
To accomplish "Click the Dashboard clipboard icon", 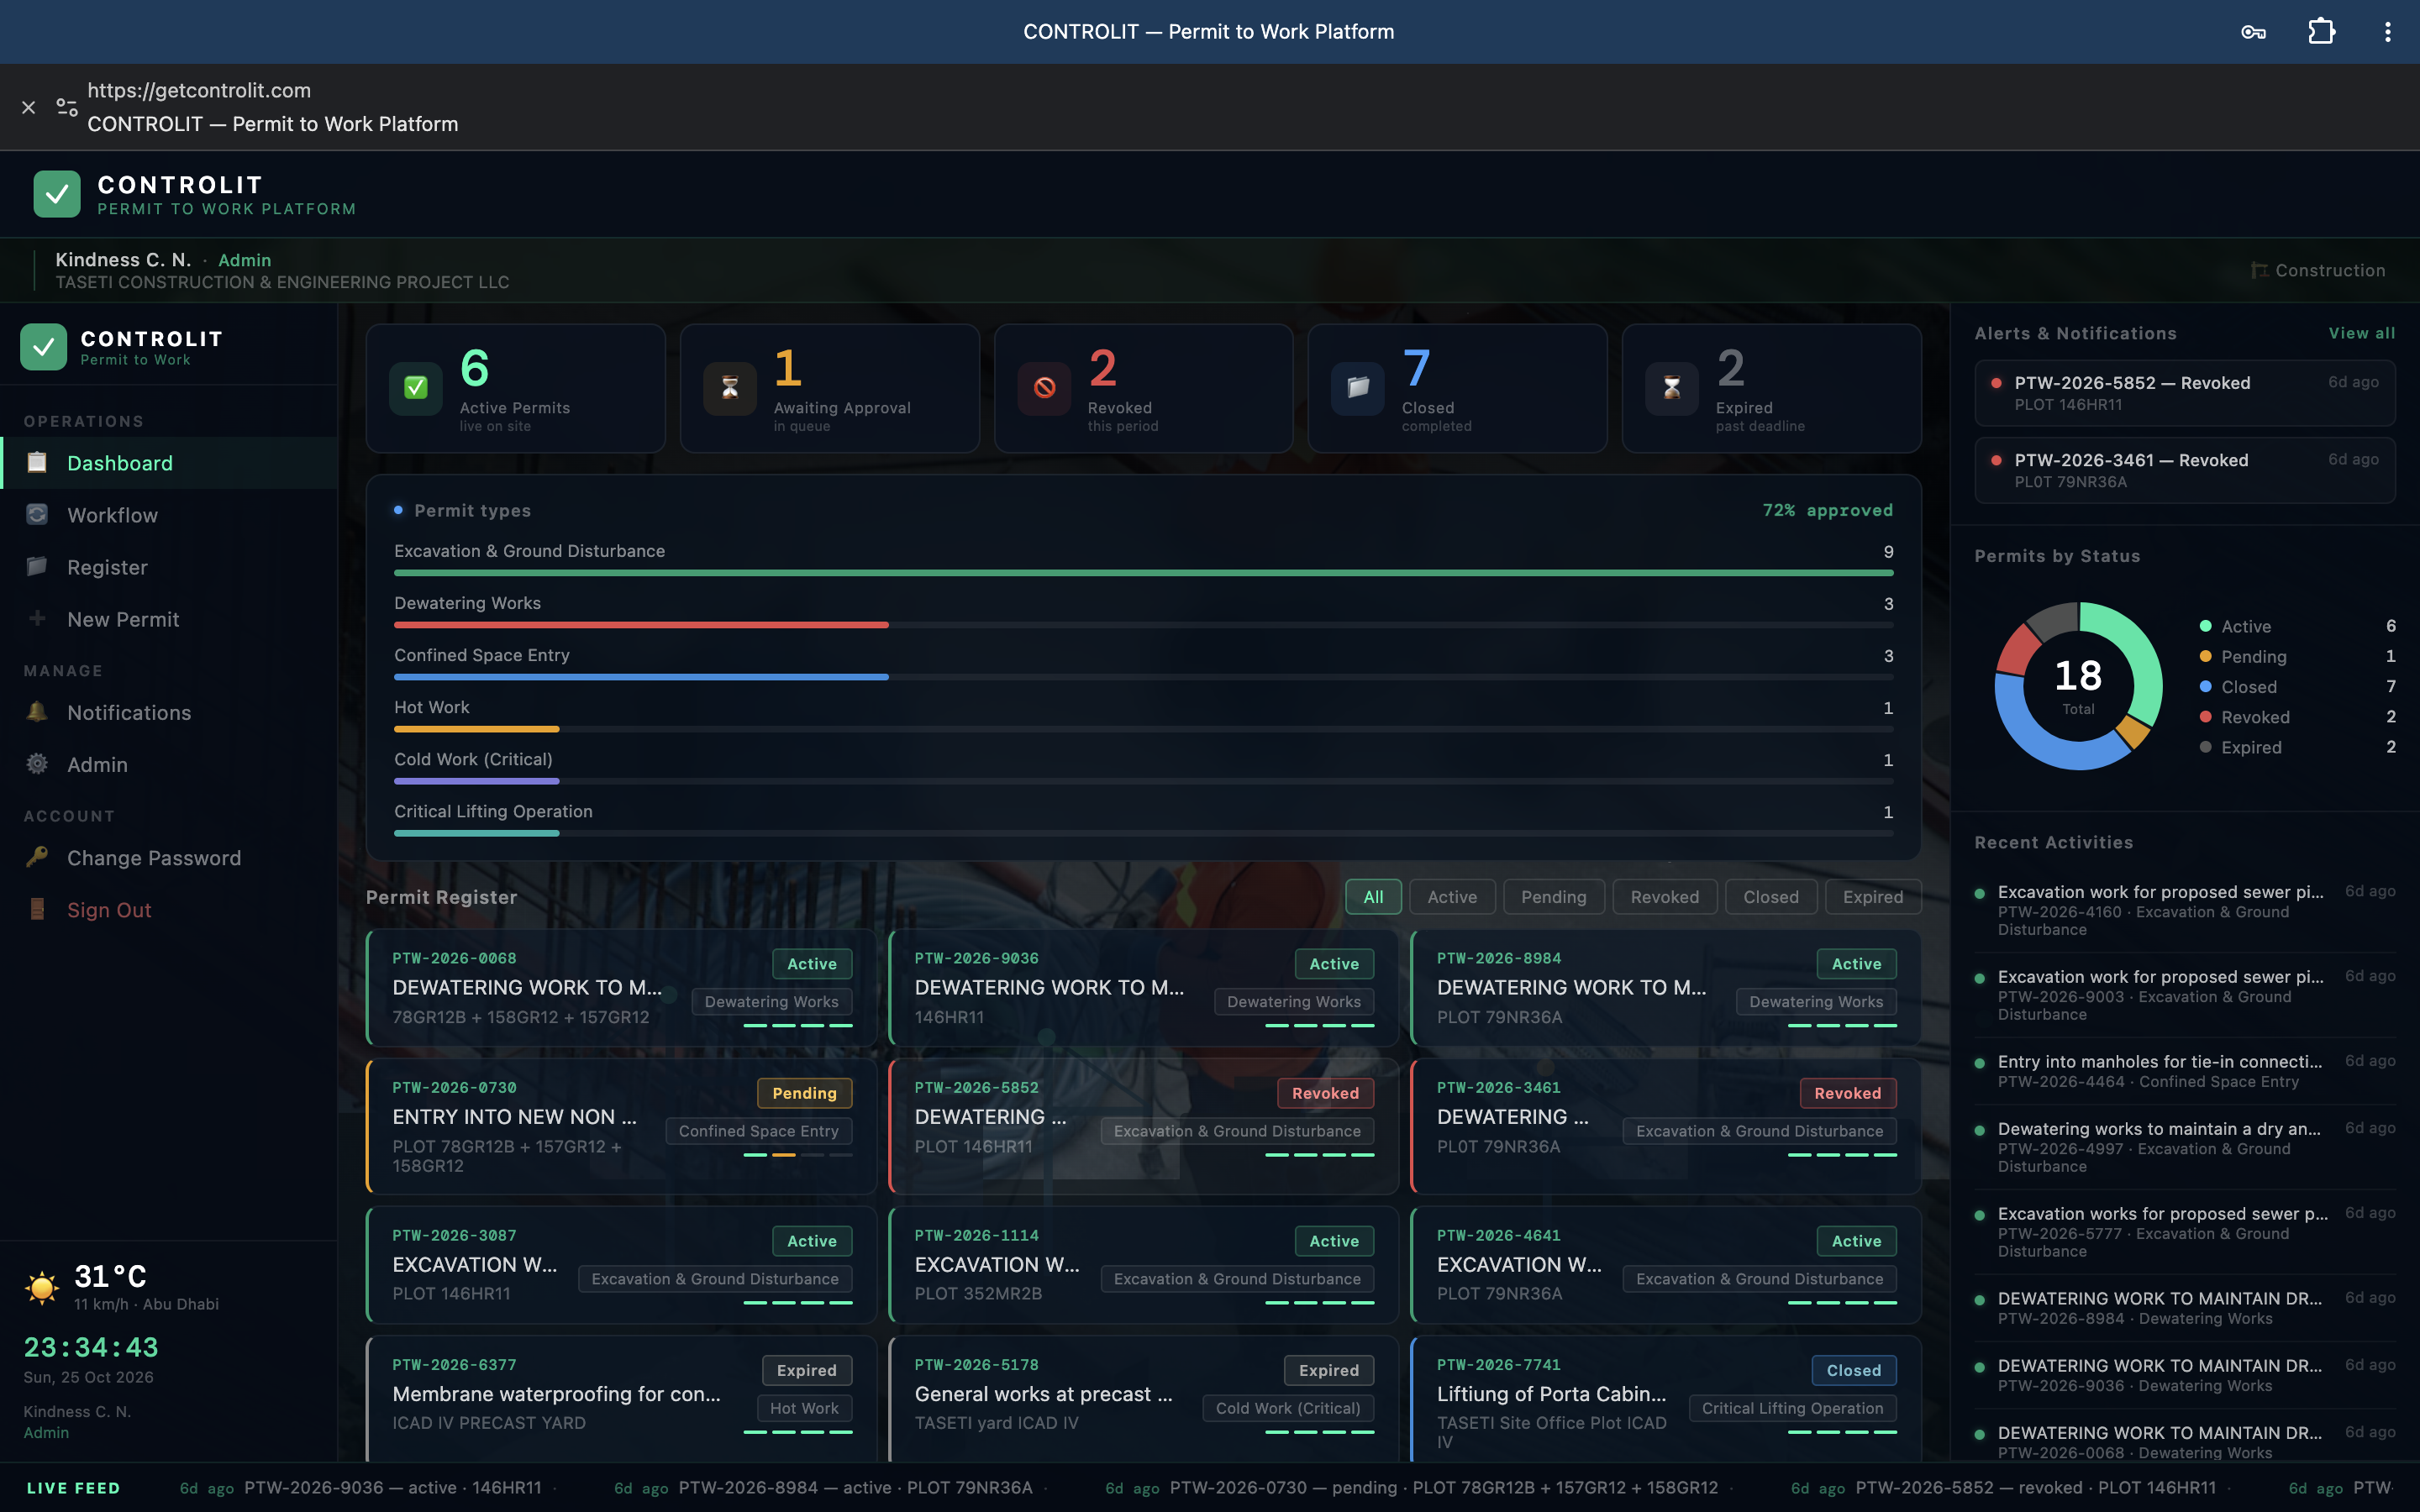I will pos(37,462).
